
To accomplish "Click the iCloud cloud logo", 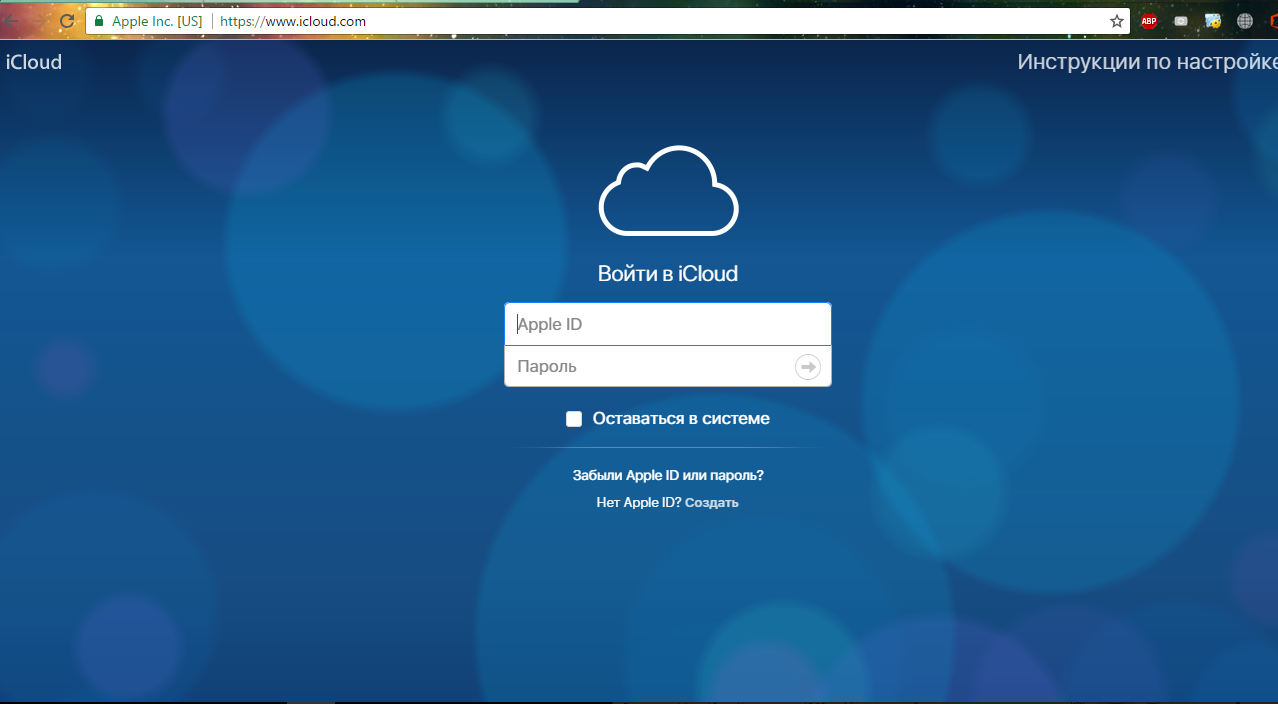I will coord(668,190).
